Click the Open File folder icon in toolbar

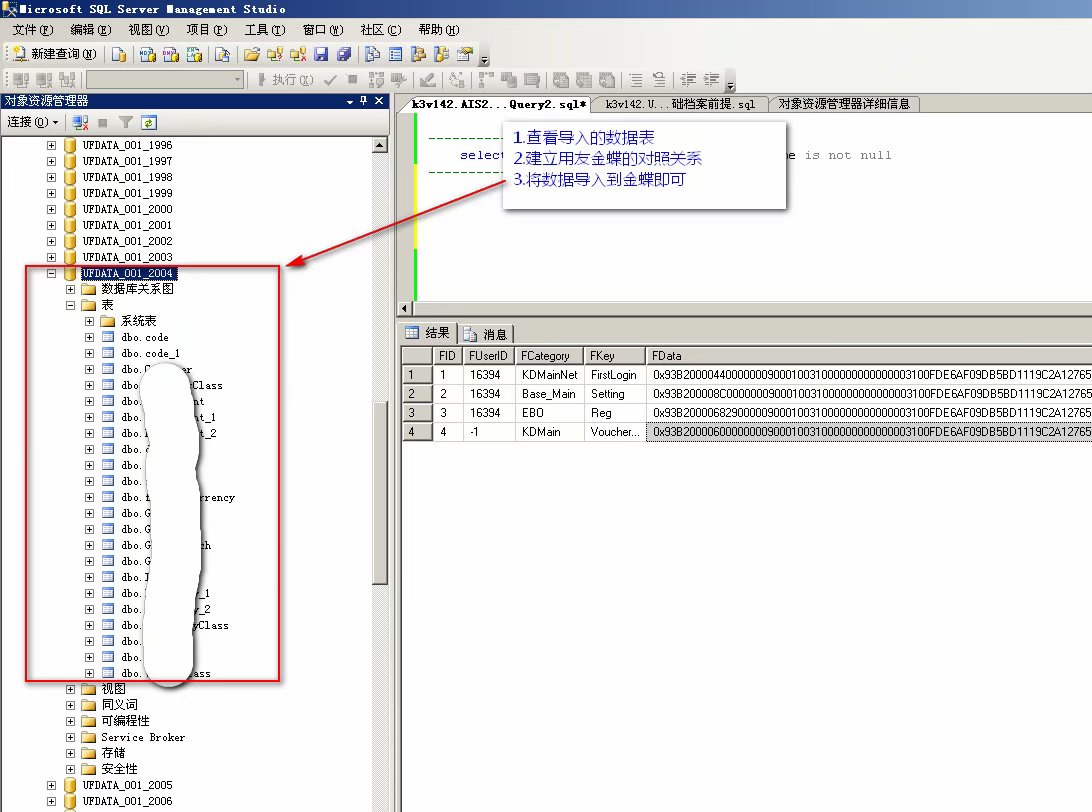point(251,54)
